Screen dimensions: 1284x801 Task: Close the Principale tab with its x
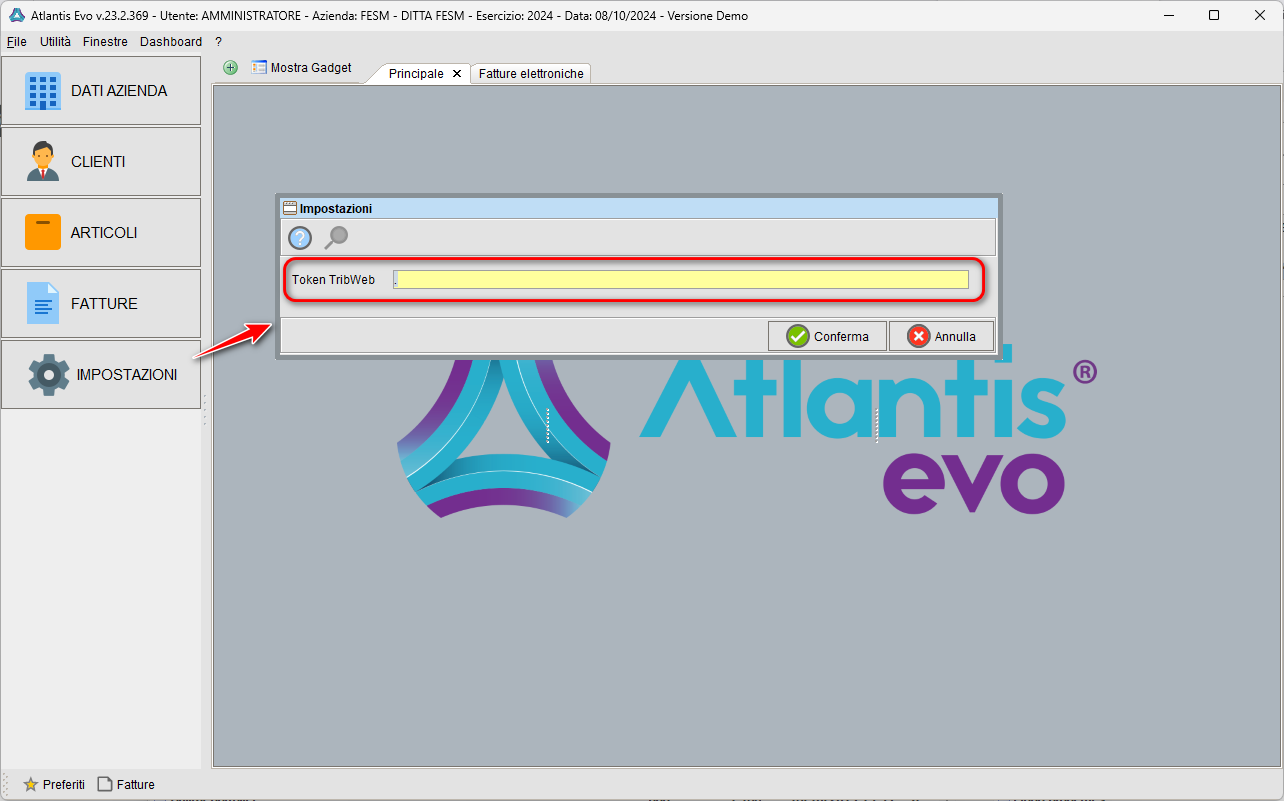point(457,73)
